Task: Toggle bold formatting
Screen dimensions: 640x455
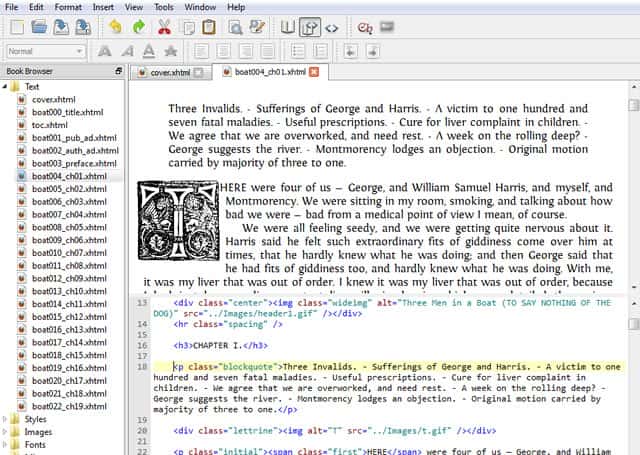Action: [104, 51]
